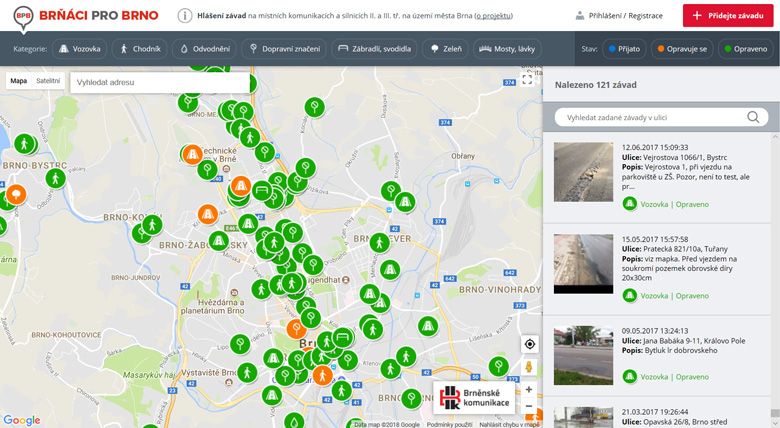This screenshot has height=428, width=780.
Task: Switch map to Mapa view
Action: coord(18,81)
